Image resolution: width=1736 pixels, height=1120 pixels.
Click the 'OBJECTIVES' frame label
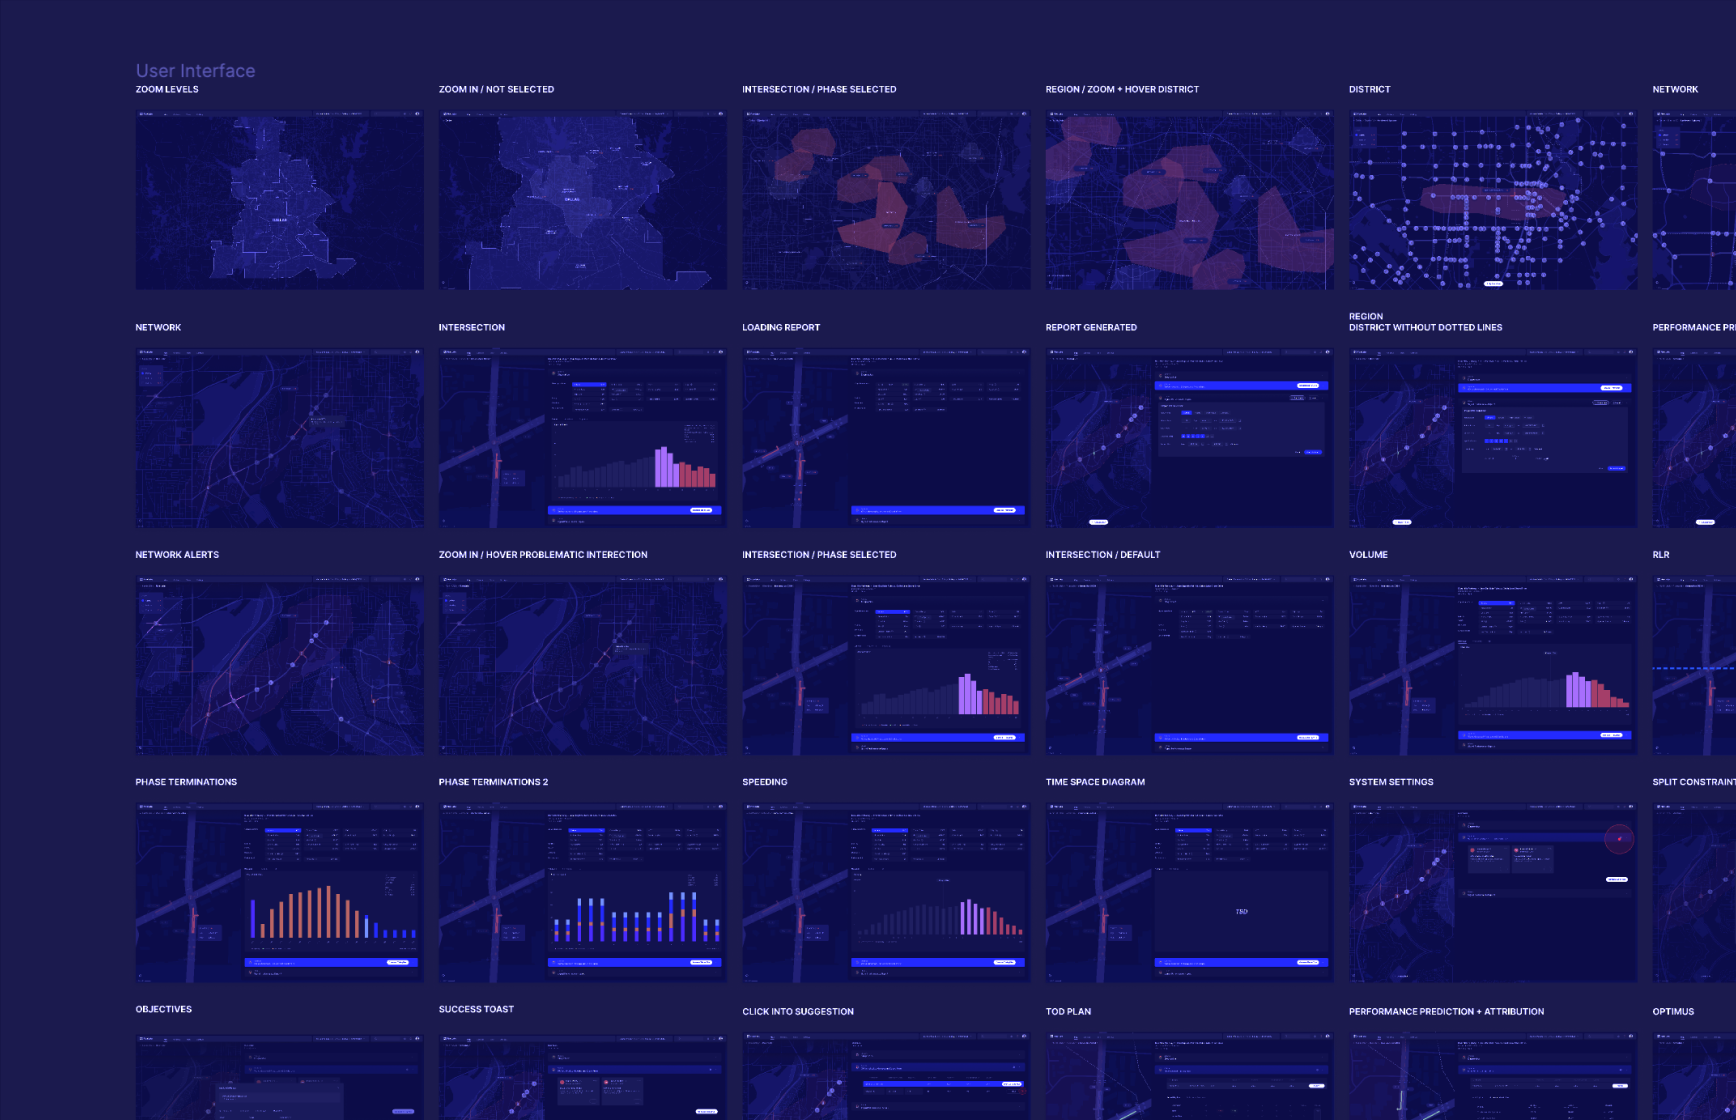164,1009
